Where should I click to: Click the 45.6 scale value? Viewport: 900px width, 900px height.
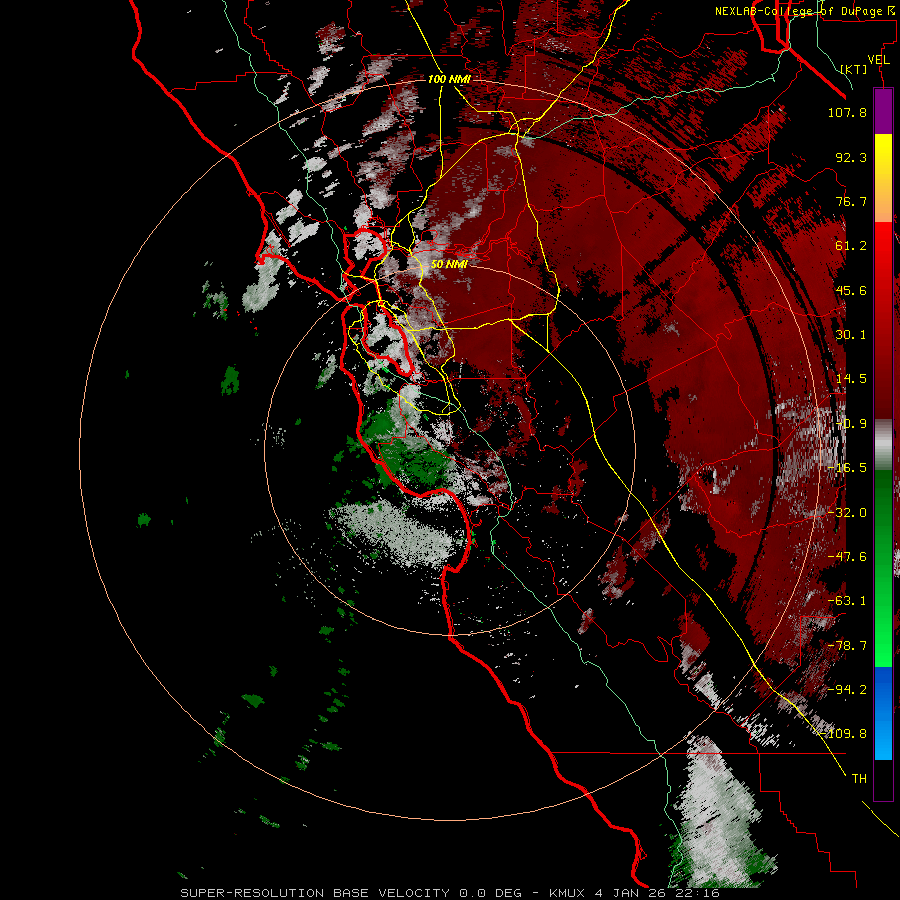pyautogui.click(x=851, y=290)
